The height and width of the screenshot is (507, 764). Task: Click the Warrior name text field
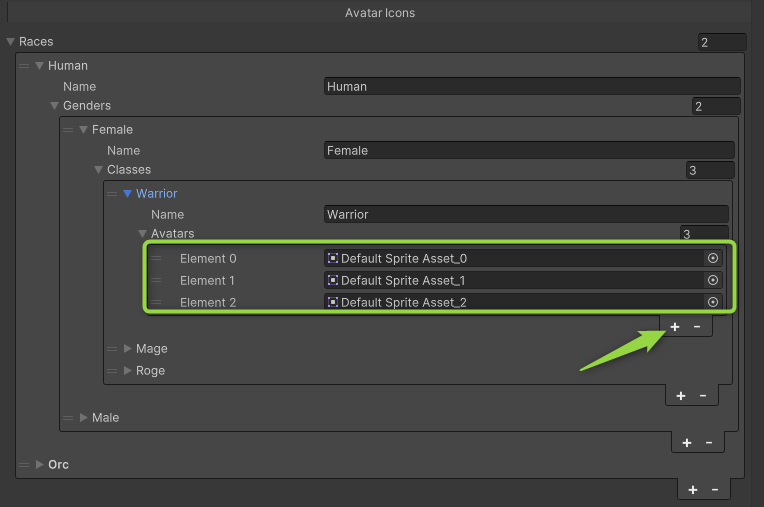pos(526,214)
